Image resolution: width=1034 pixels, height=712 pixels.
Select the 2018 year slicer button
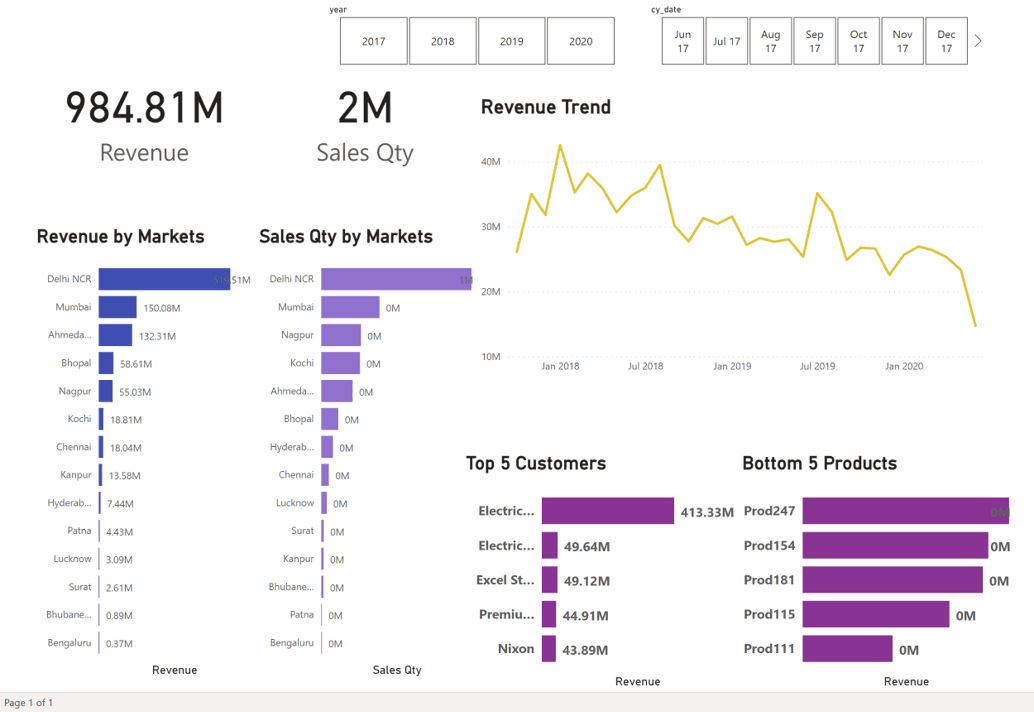coord(442,40)
